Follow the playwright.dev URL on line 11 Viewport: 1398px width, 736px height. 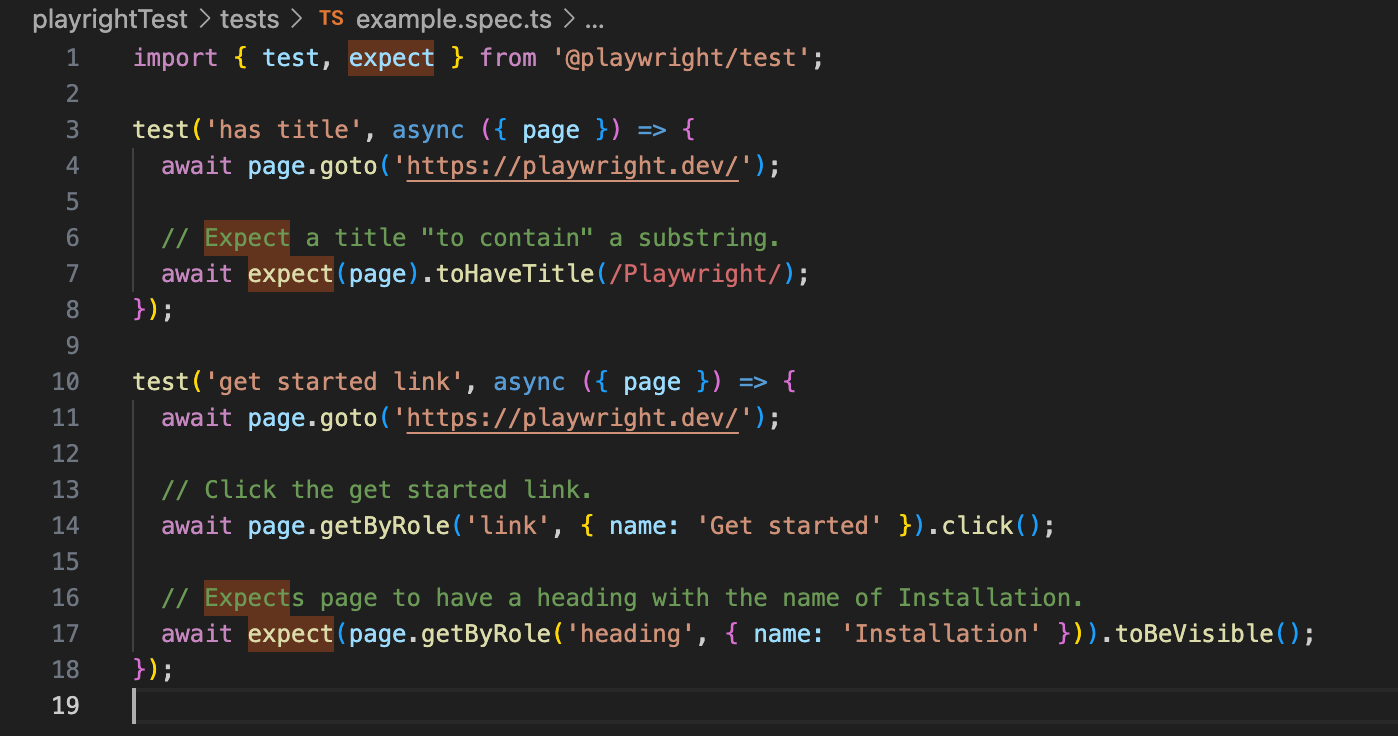[572, 417]
